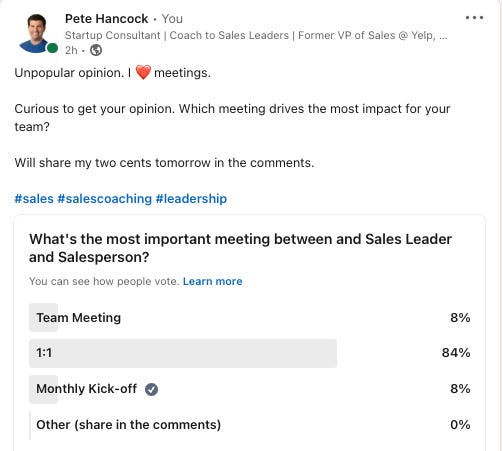This screenshot has width=502, height=451.
Task: Open Pete Hancock's name link
Action: (x=106, y=19)
